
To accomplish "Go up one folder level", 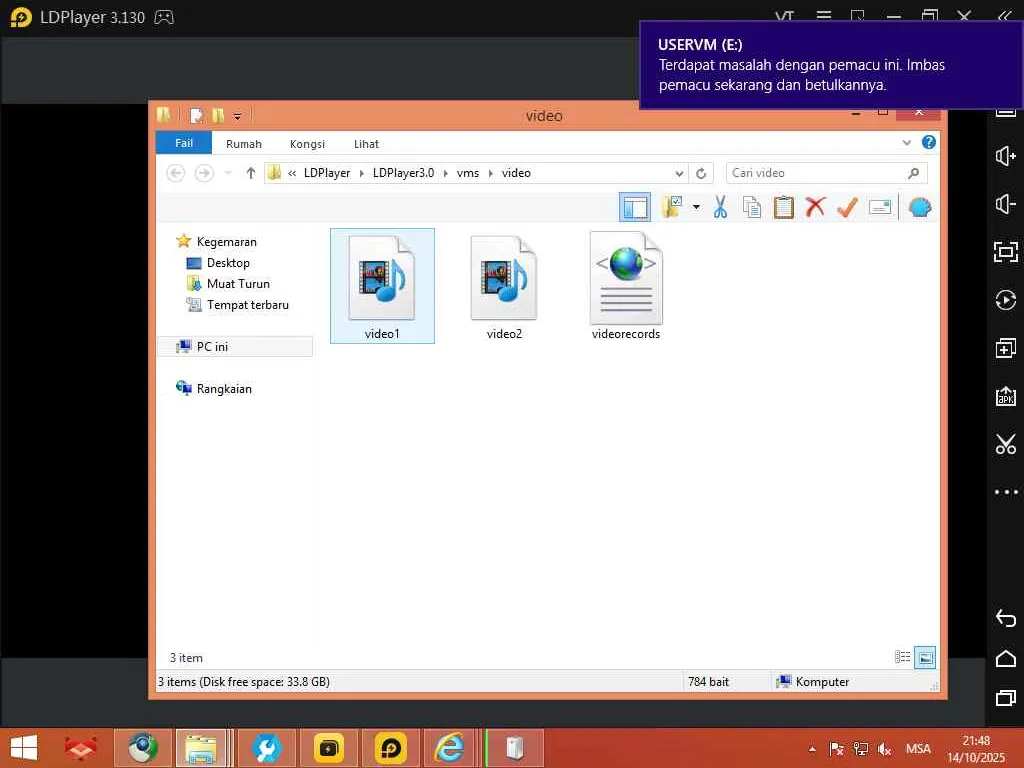I will [x=251, y=173].
